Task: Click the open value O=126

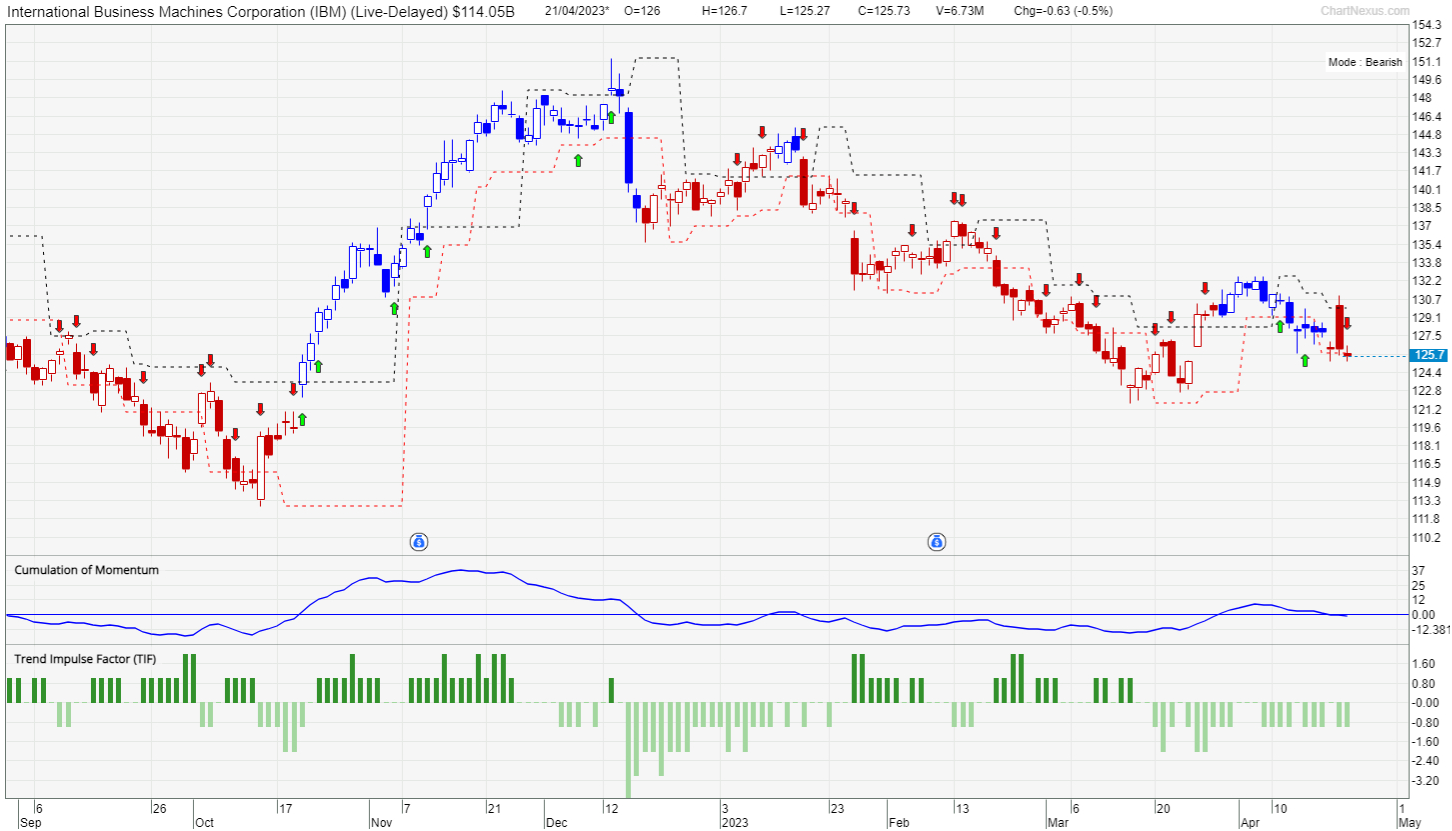Action: point(641,11)
